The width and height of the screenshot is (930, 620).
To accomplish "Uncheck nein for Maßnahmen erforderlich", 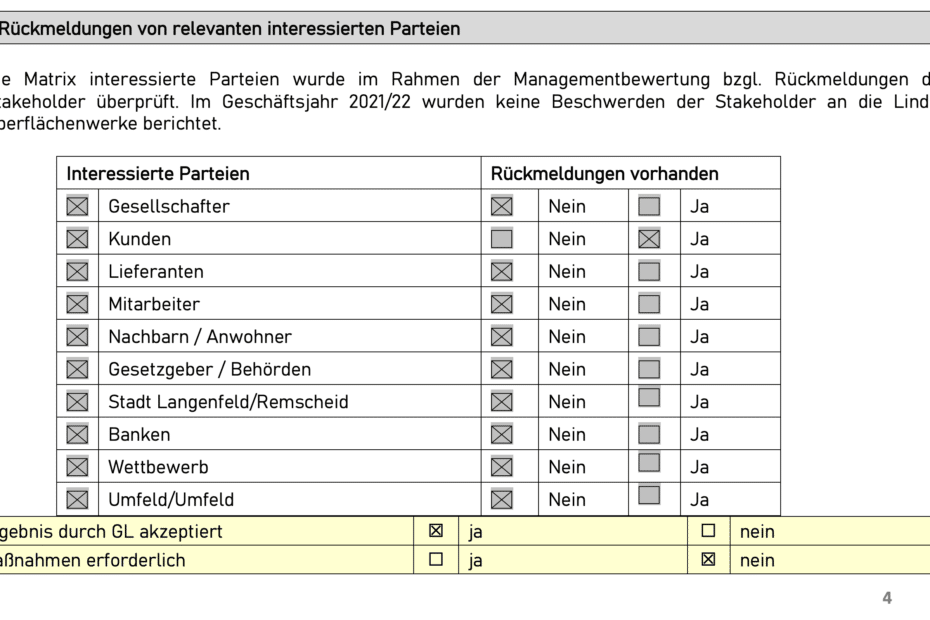I will (708, 560).
